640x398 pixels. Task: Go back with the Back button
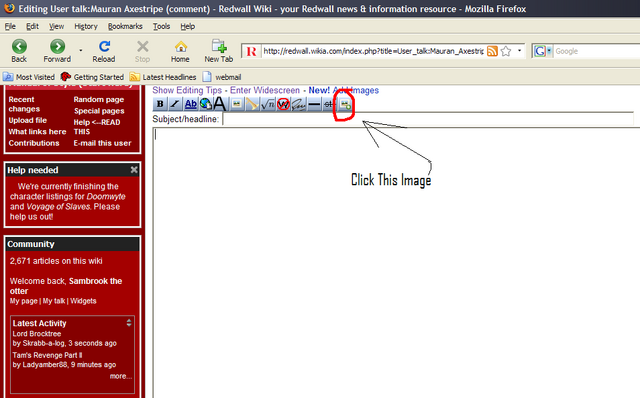click(19, 51)
